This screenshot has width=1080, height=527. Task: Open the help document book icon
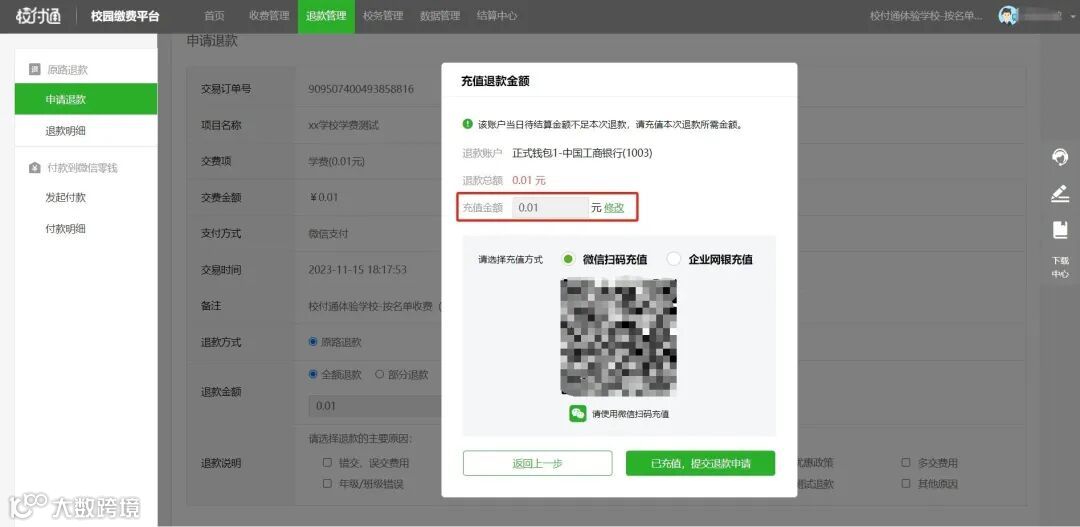coord(1060,229)
